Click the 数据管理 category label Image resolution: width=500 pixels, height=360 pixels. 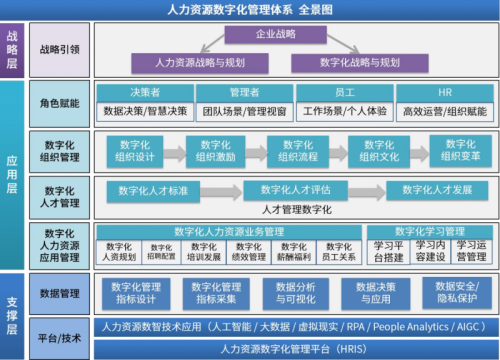point(60,294)
